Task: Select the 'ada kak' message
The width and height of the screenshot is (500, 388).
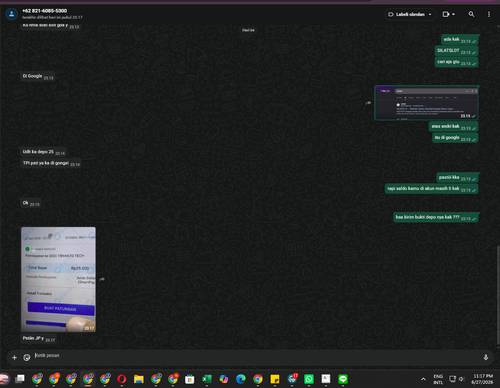Action: click(460, 40)
